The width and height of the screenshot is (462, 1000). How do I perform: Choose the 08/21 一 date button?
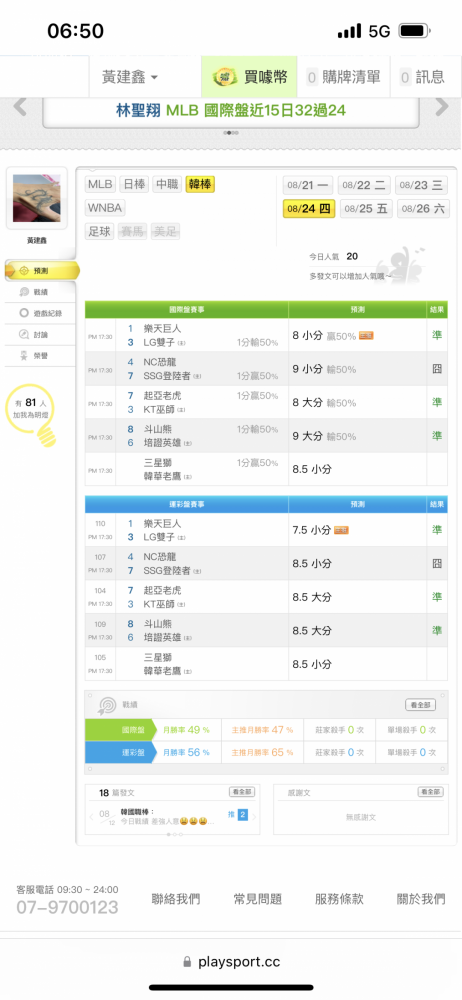pos(309,186)
